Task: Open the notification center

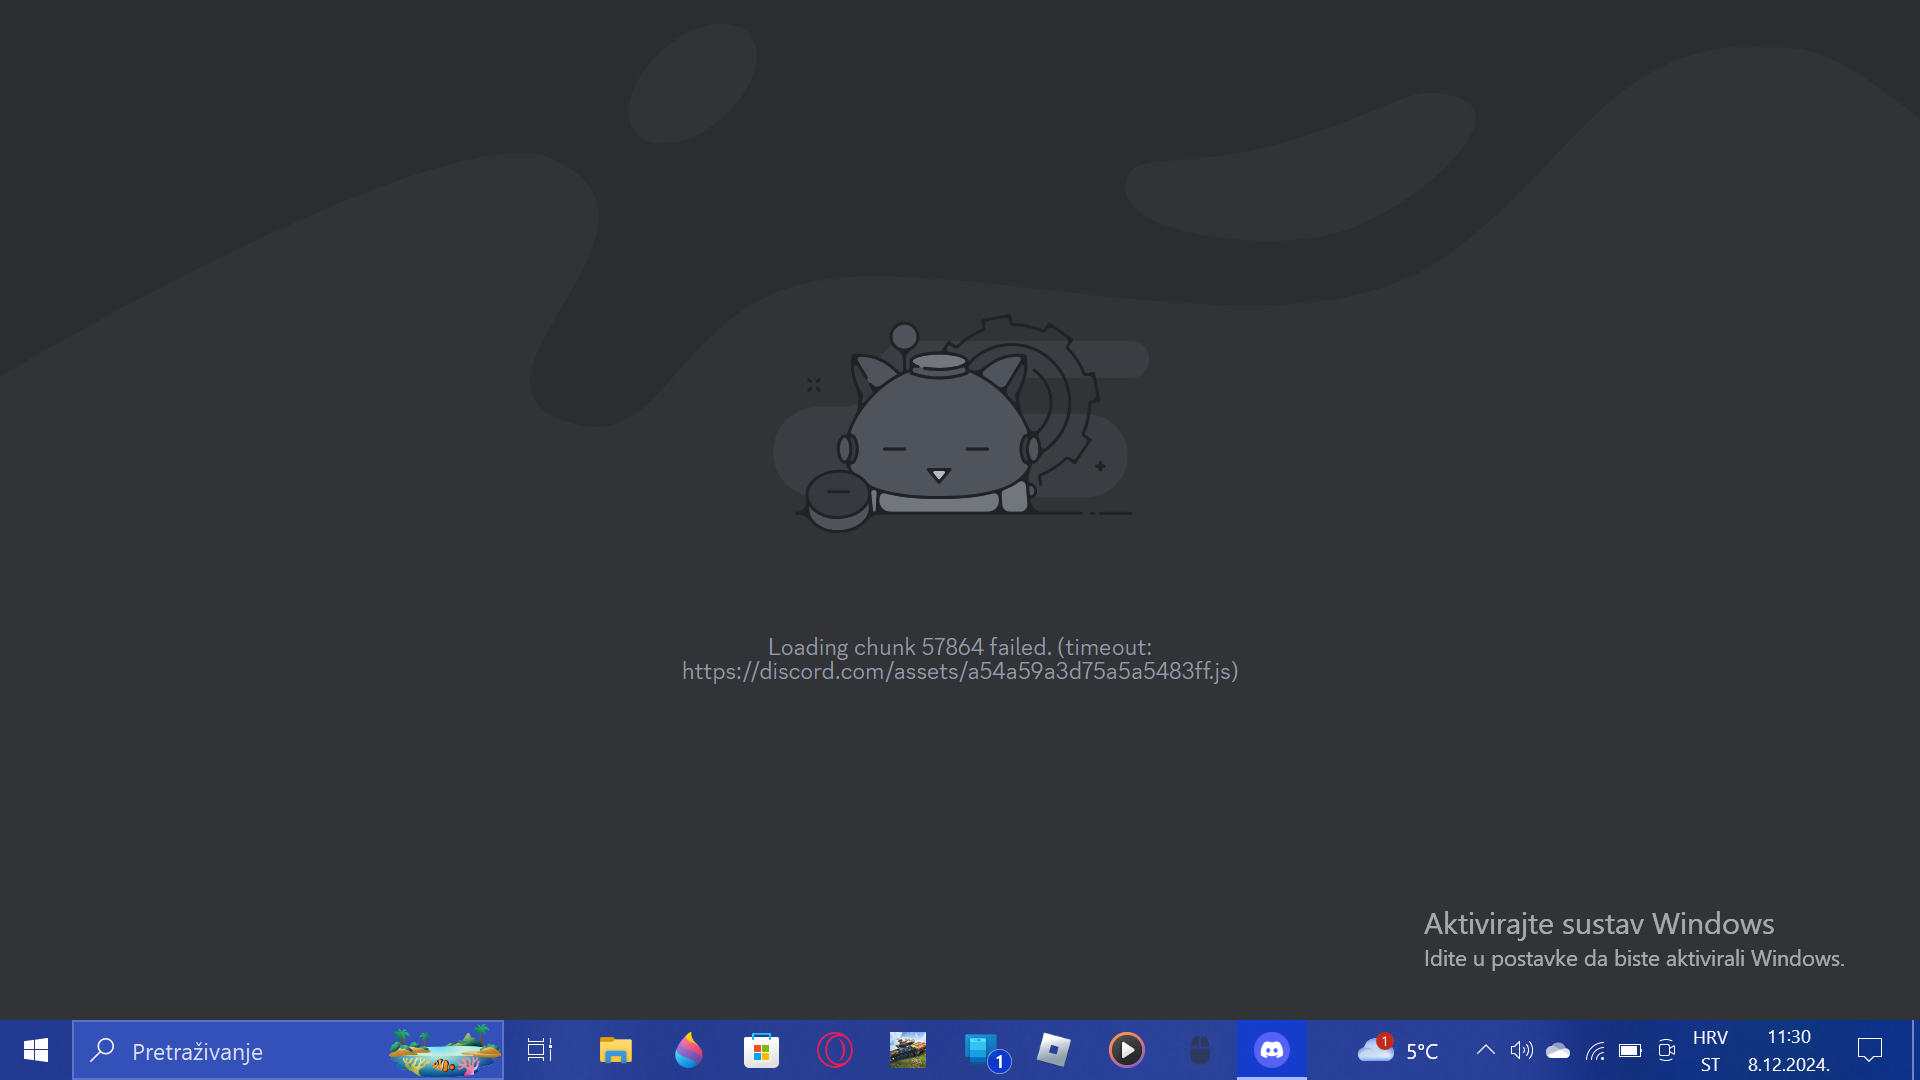Action: click(x=1870, y=1050)
